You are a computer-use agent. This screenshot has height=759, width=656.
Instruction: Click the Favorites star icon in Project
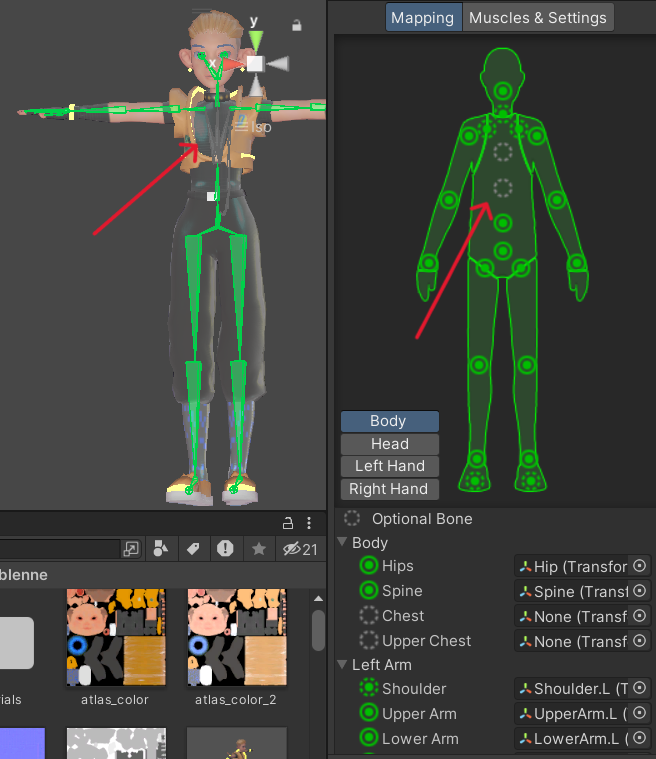pos(258,548)
